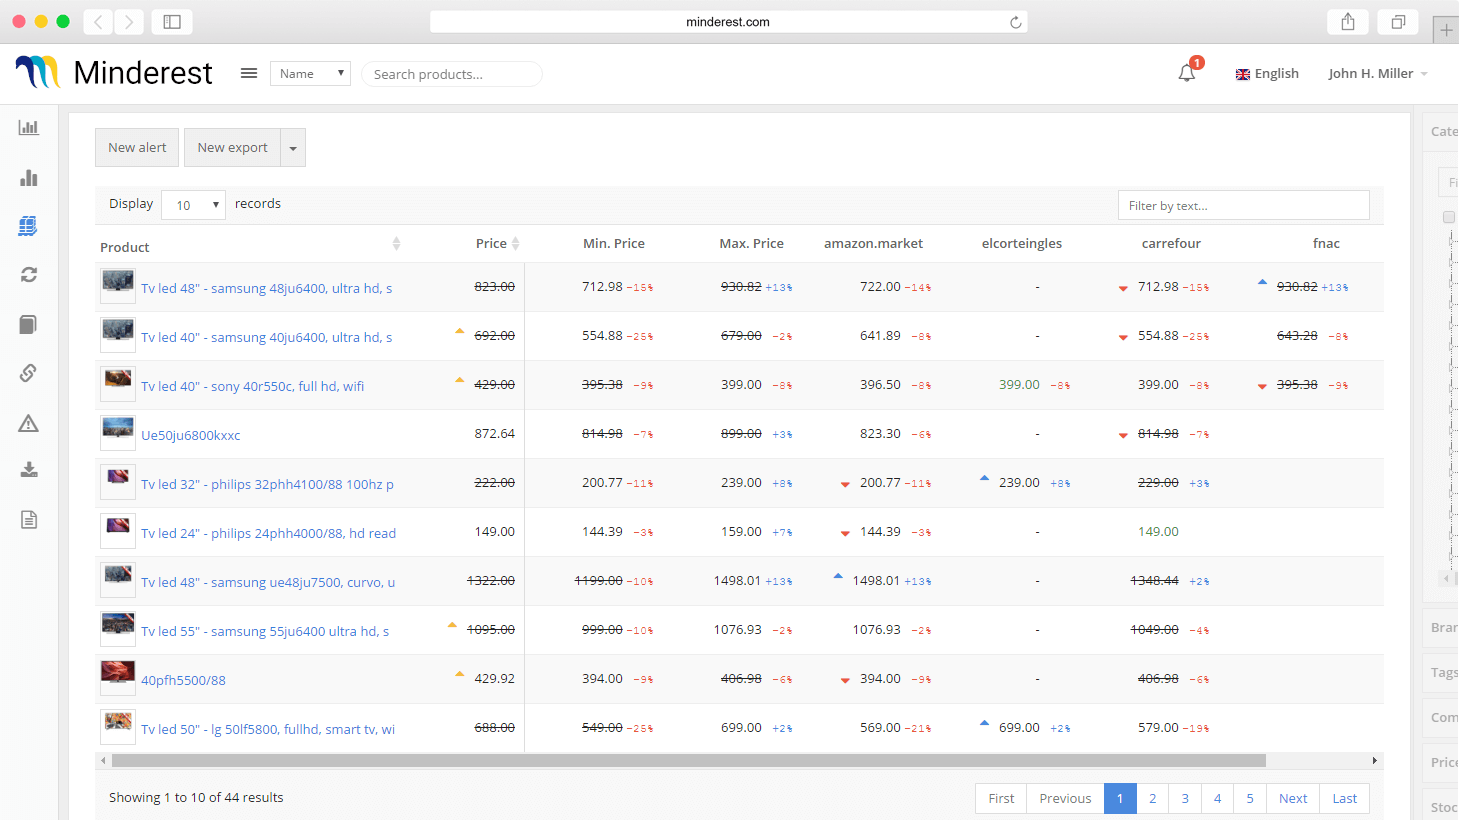Show the browser tabs overview
Screen dimensions: 1459x820
pos(1398,22)
